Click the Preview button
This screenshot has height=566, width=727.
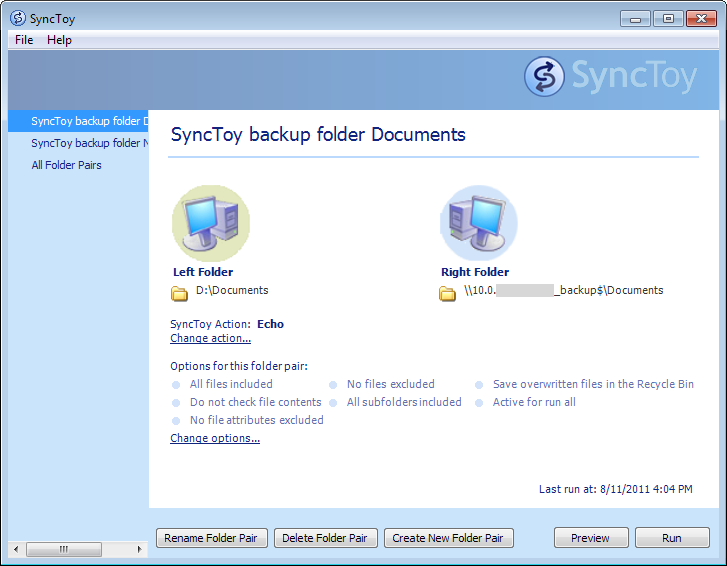[x=591, y=538]
